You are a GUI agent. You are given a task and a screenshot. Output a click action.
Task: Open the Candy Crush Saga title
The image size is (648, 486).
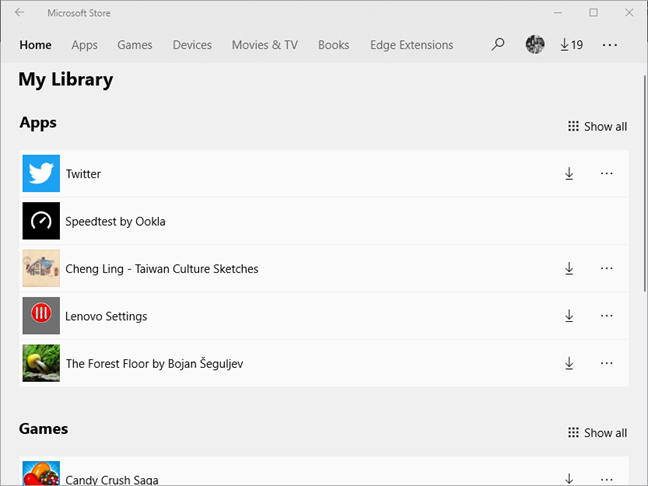tap(112, 480)
